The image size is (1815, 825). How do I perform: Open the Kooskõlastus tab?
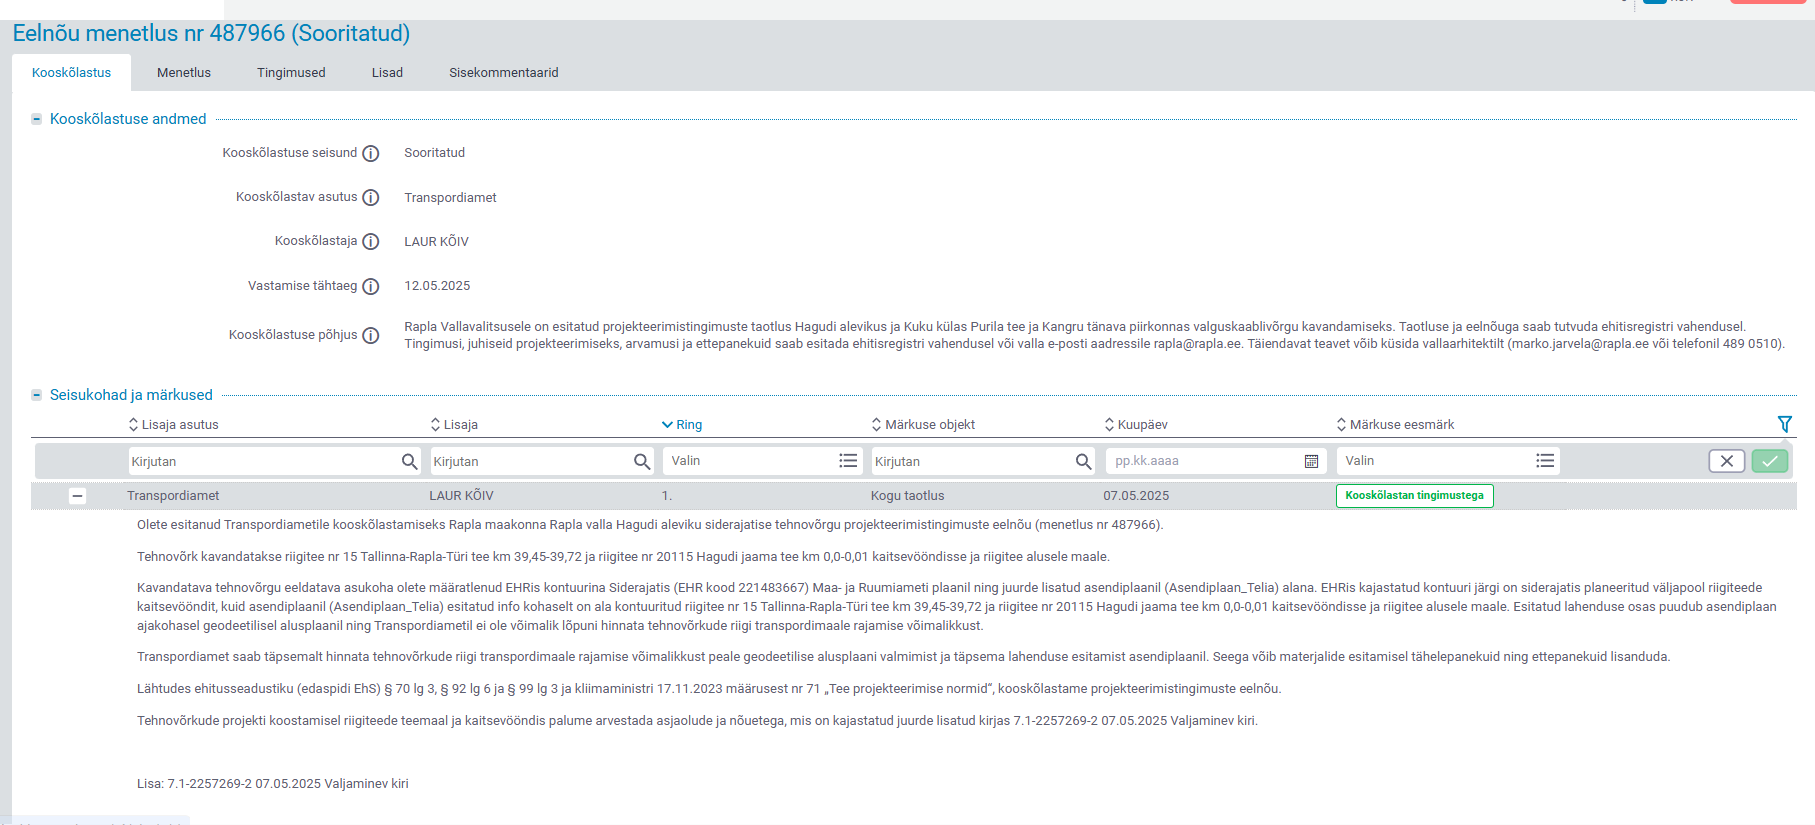[71, 73]
